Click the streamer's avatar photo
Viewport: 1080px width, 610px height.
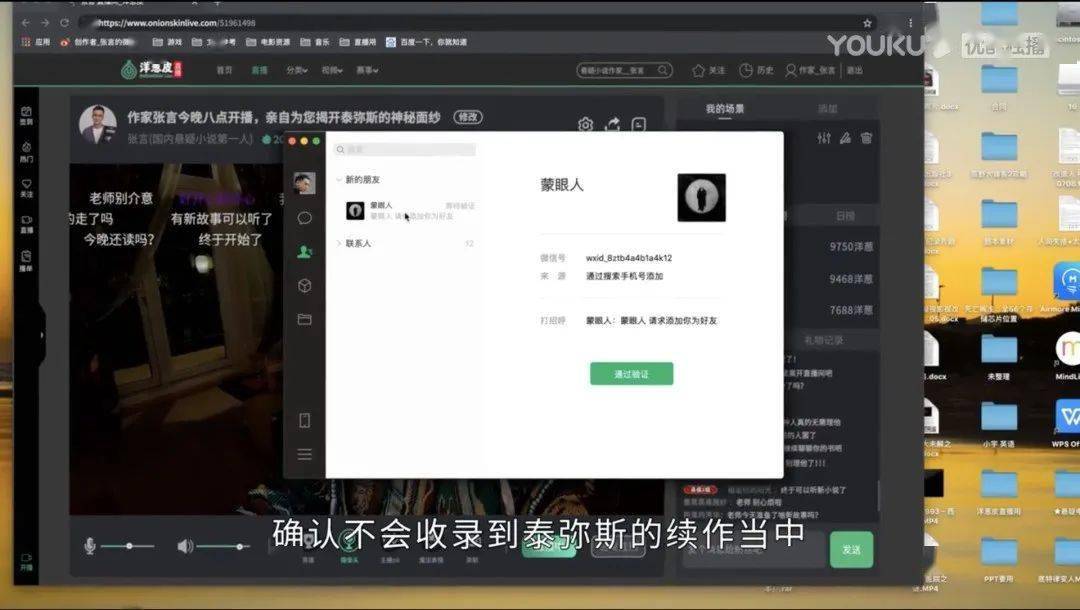coord(97,125)
